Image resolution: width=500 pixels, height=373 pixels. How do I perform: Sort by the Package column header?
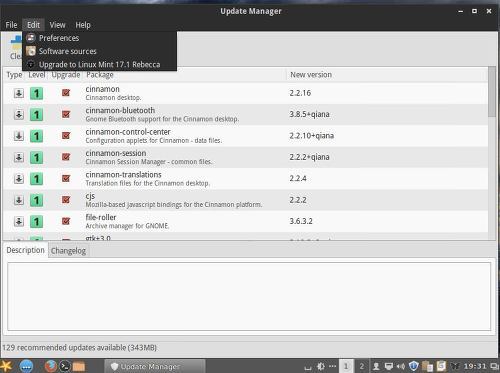pos(100,75)
